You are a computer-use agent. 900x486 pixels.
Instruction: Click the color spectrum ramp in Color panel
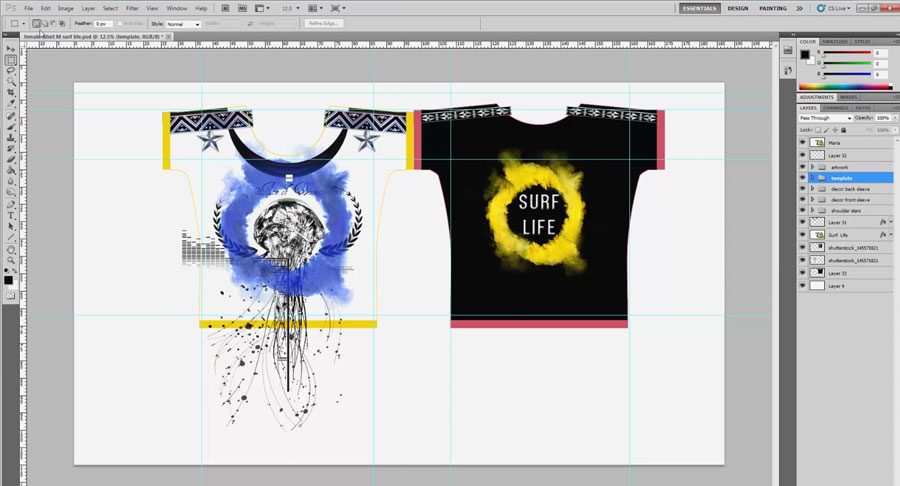845,87
